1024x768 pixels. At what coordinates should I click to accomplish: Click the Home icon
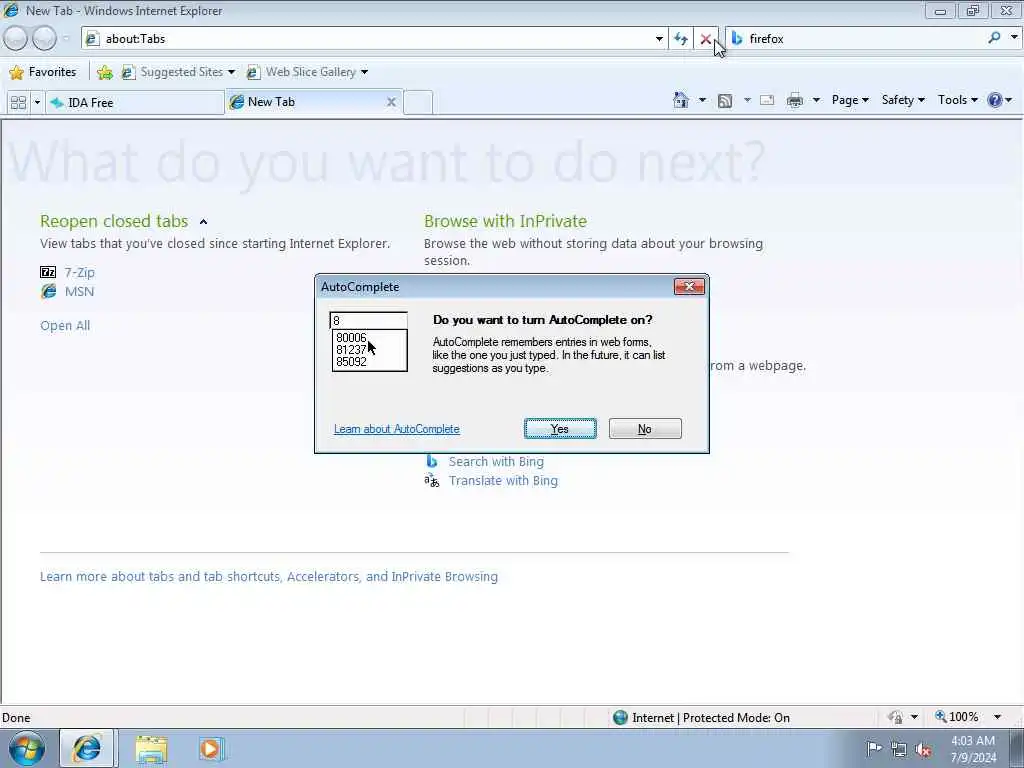pos(681,100)
